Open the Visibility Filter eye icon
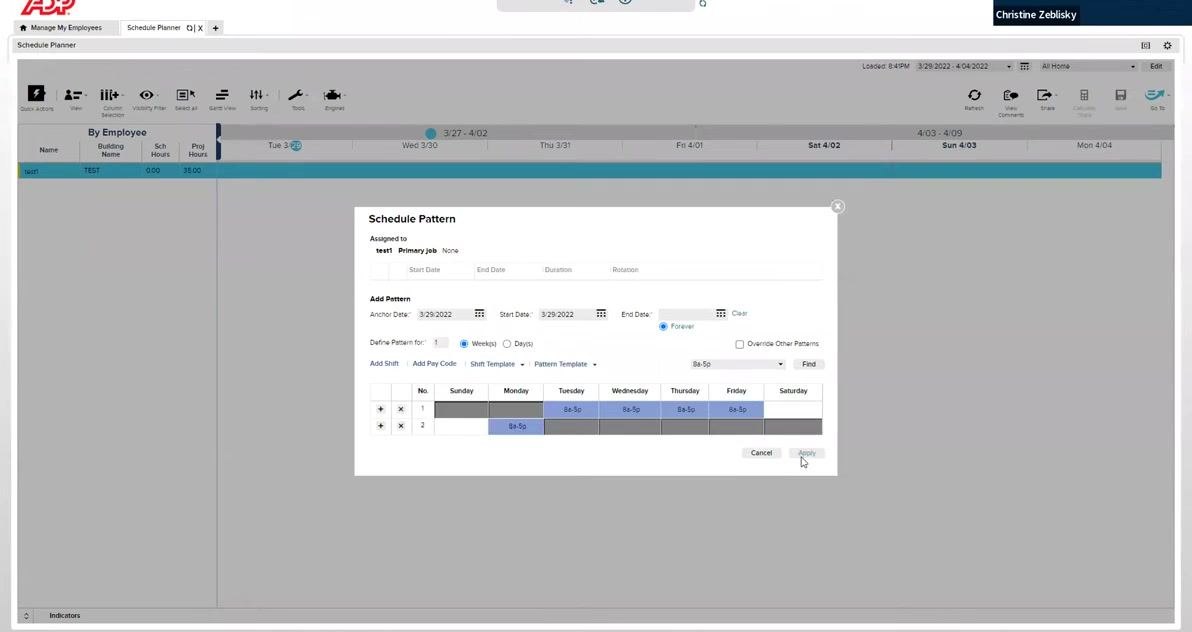1192x632 pixels. click(147, 95)
